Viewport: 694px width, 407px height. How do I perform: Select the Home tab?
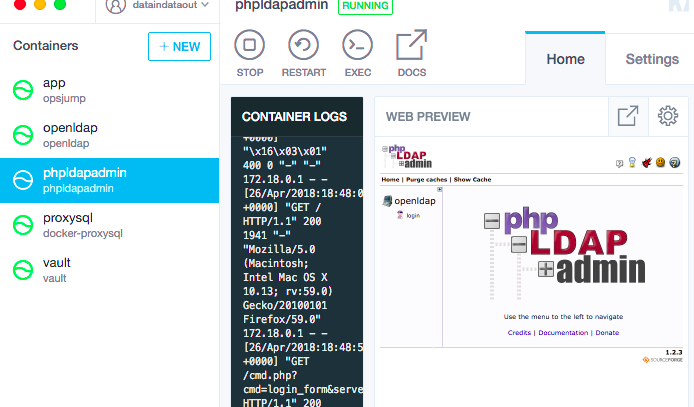565,59
